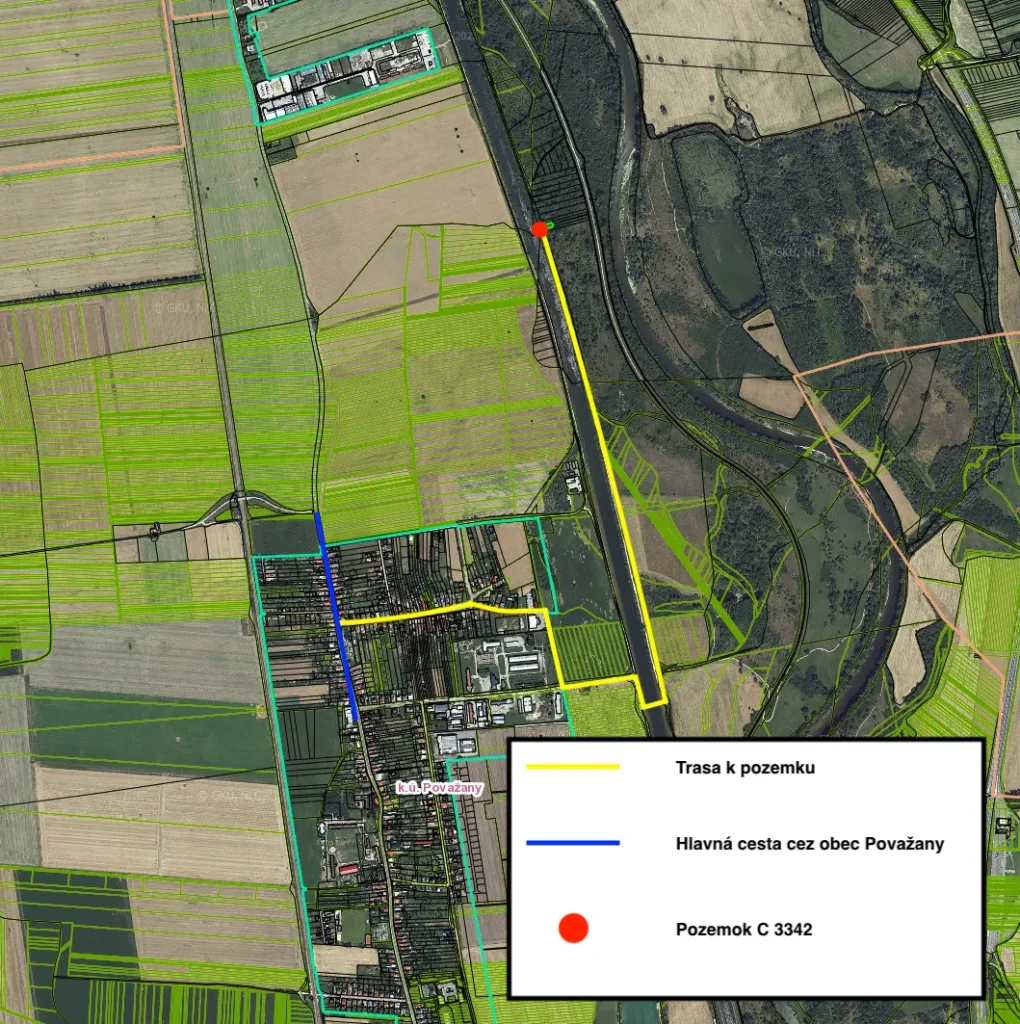The image size is (1020, 1024).
Task: Click the 'Pozemok C 3342' legend label
Action: (744, 929)
